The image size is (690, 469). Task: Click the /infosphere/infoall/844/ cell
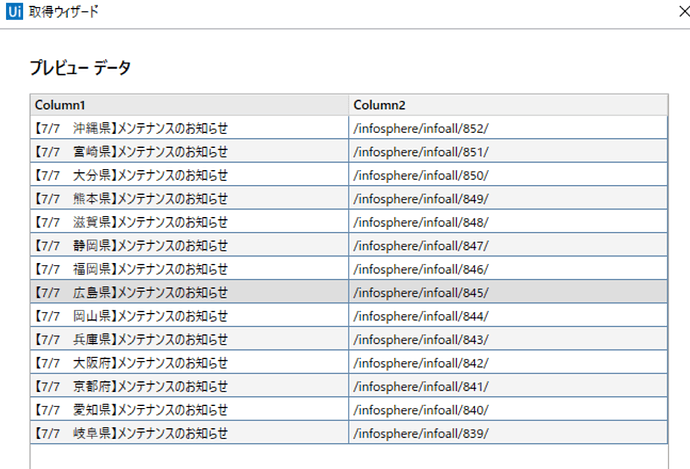pyautogui.click(x=508, y=316)
